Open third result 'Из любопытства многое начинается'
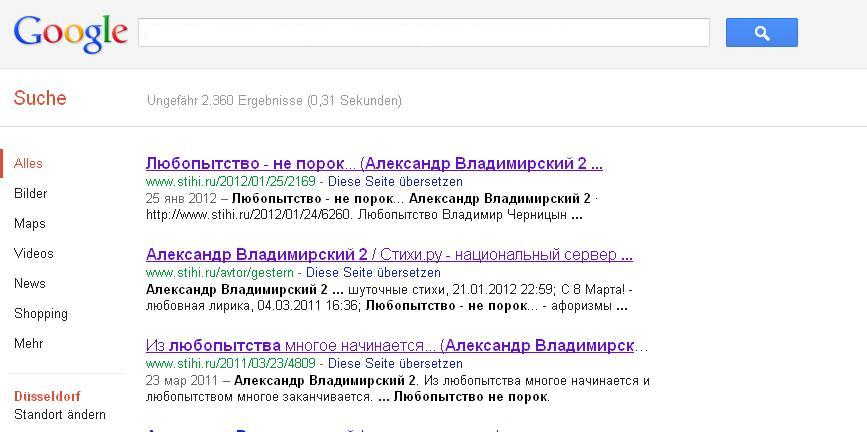This screenshot has height=432, width=867. pos(397,345)
